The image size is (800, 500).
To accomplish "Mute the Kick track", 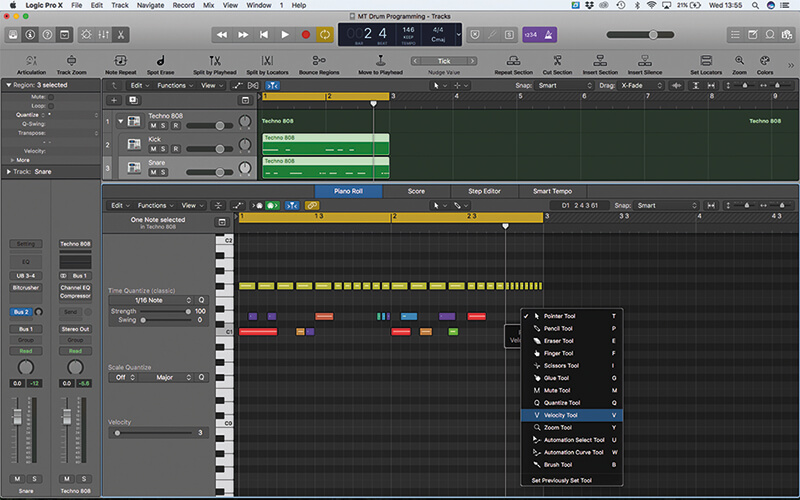I will tap(153, 149).
